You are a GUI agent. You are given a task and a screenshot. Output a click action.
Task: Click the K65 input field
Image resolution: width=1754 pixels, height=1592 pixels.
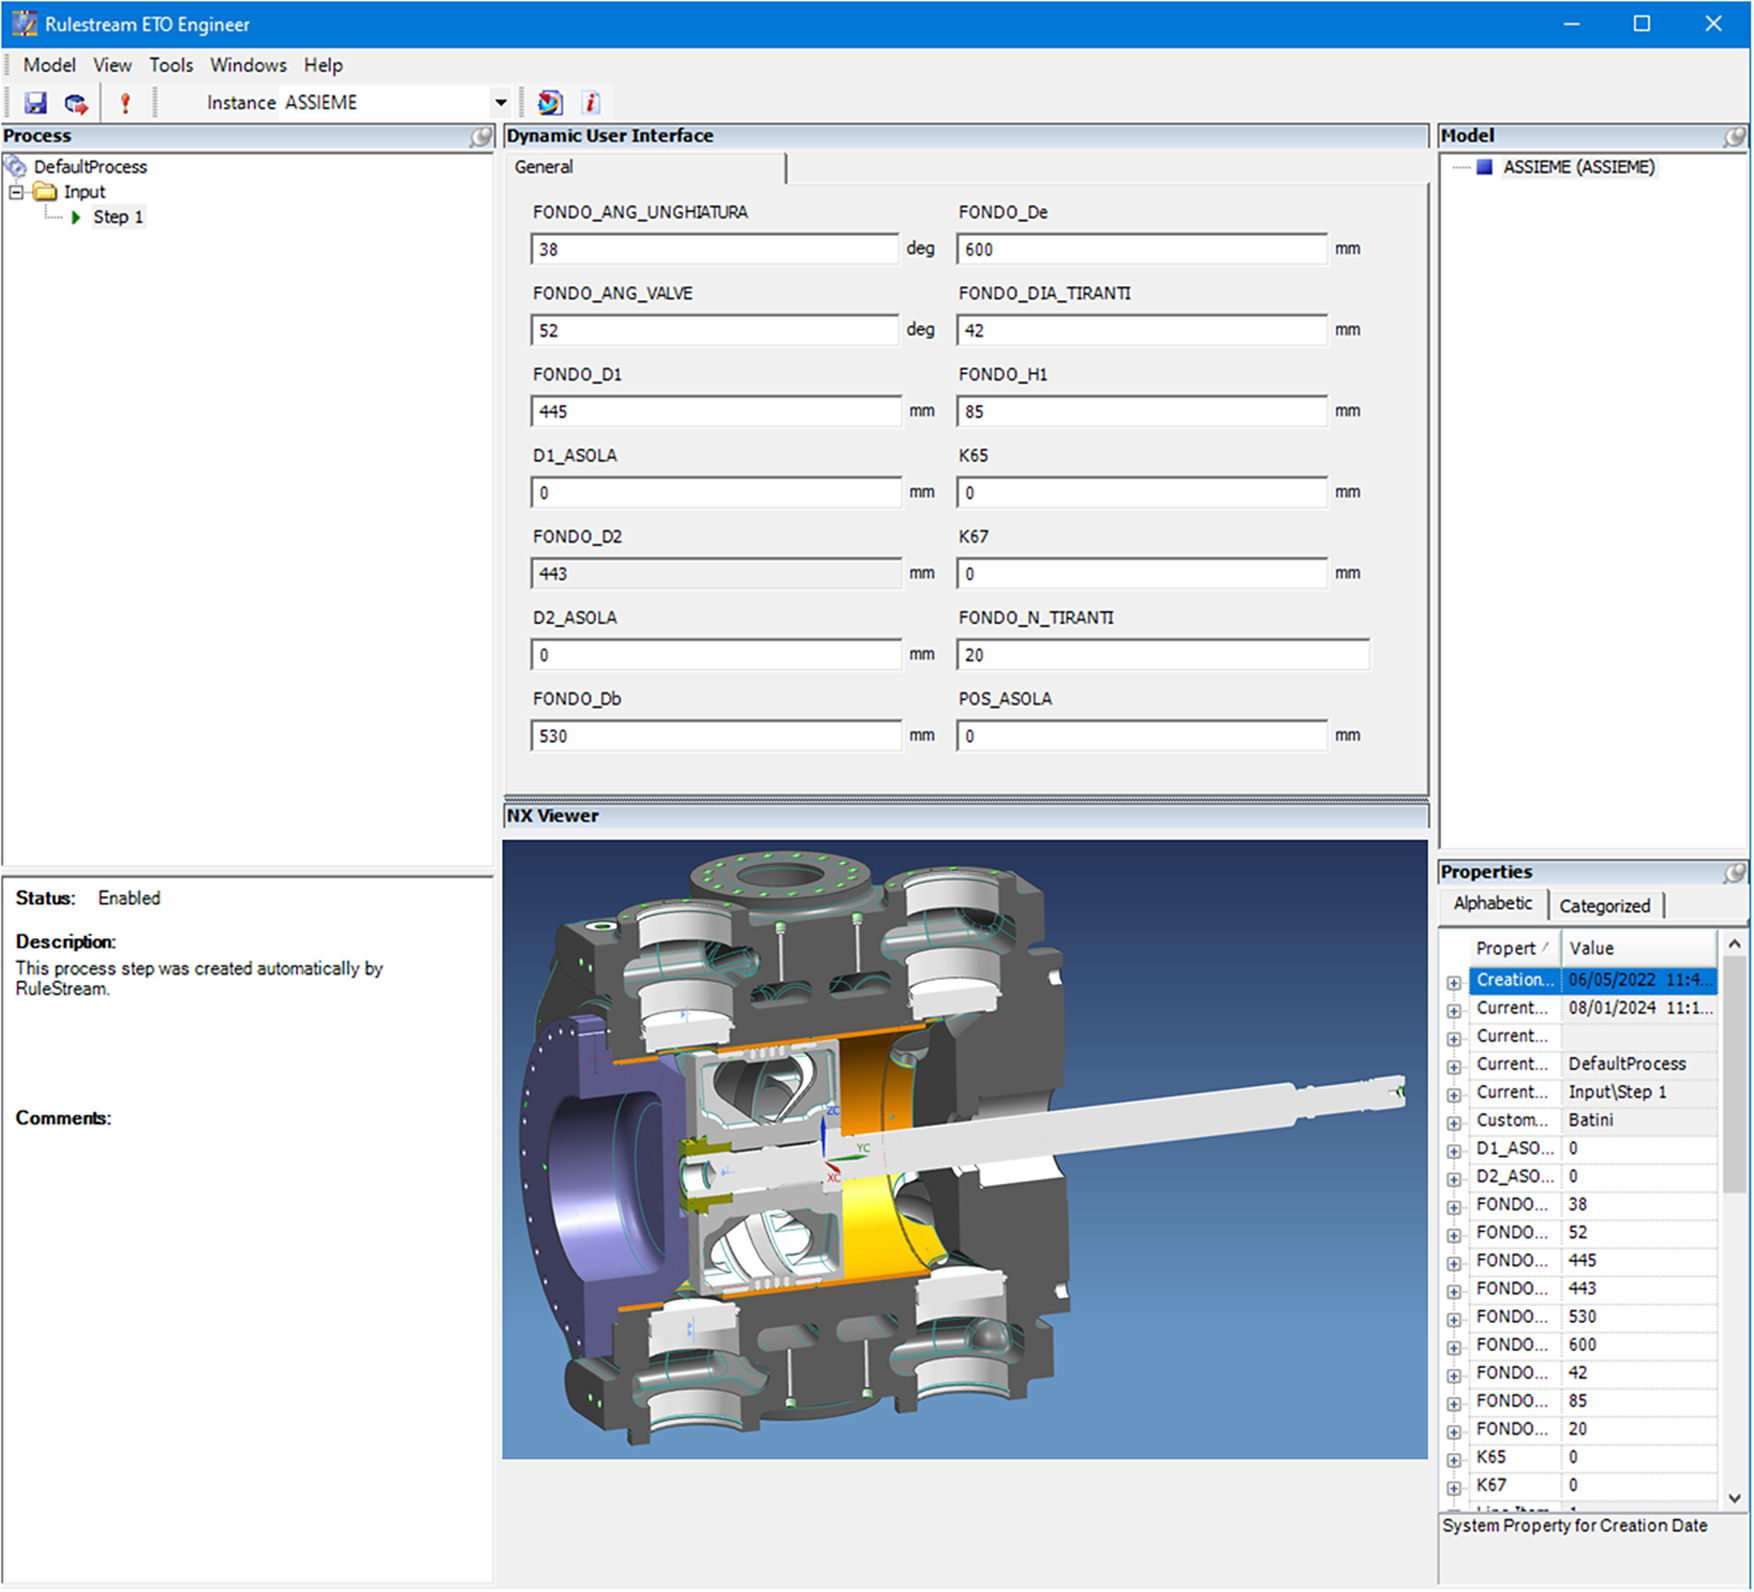tap(1142, 492)
